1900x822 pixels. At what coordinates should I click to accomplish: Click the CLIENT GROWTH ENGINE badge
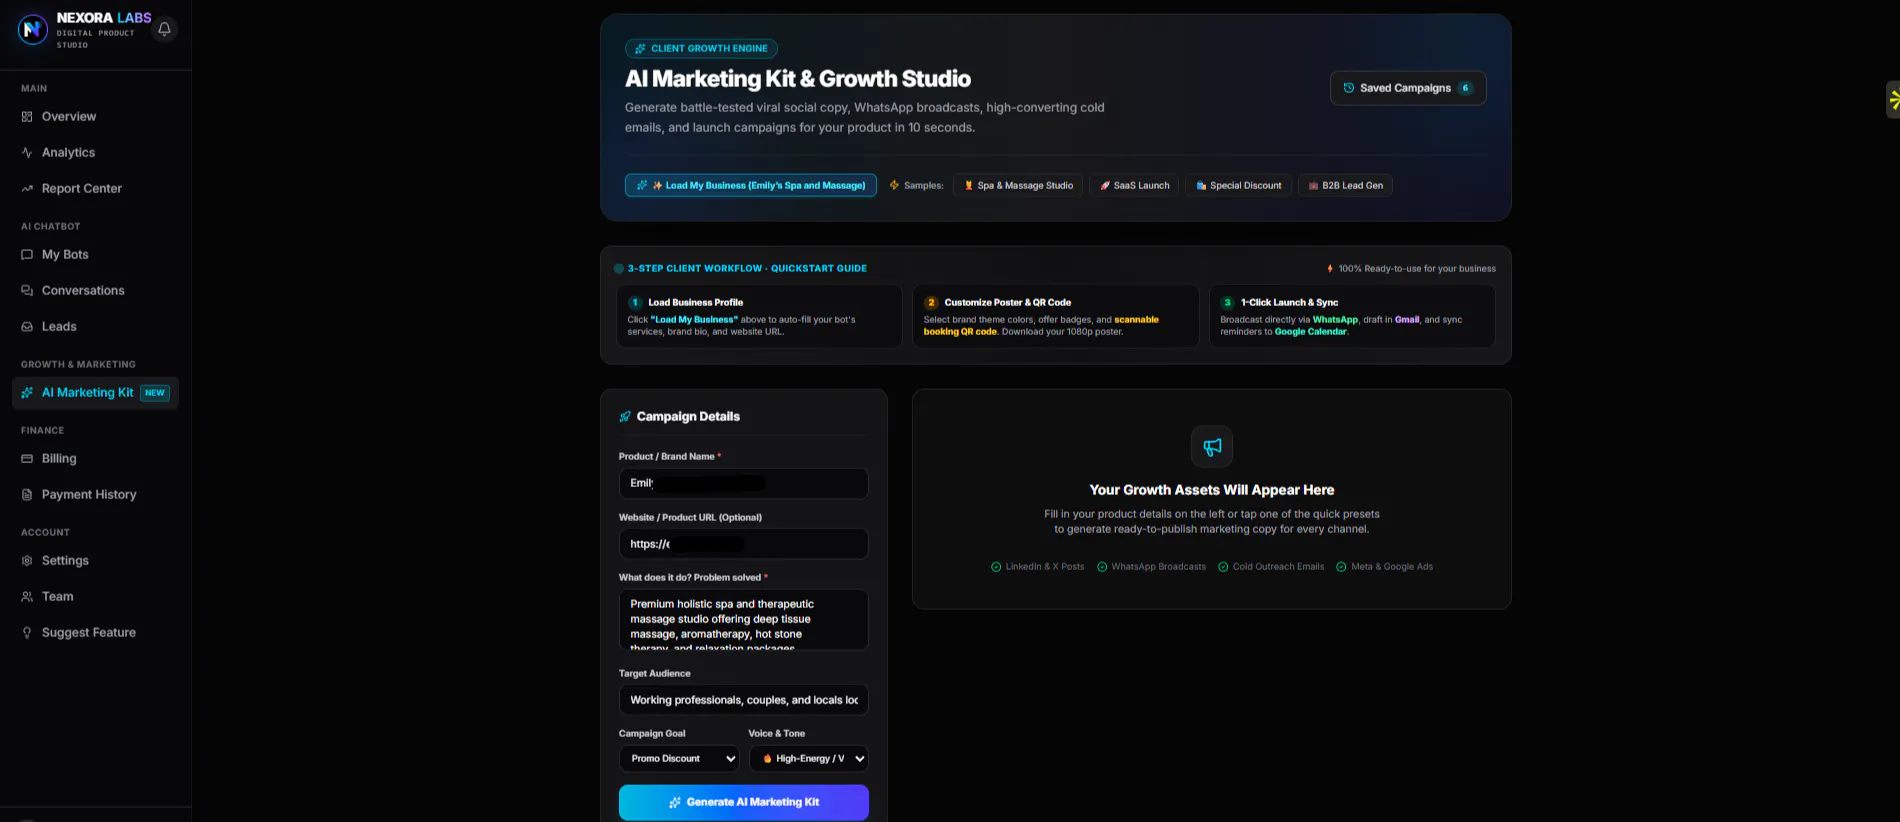click(702, 48)
